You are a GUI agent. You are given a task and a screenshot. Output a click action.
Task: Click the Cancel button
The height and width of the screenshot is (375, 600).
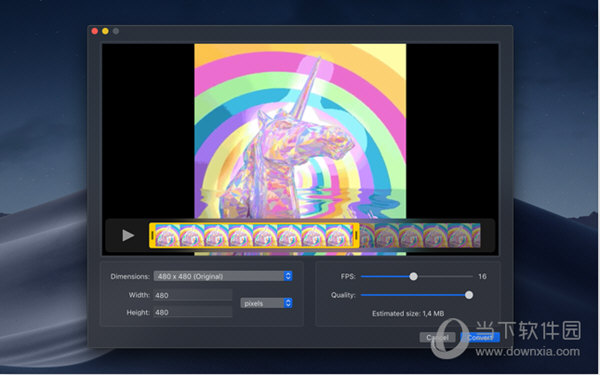coord(438,337)
